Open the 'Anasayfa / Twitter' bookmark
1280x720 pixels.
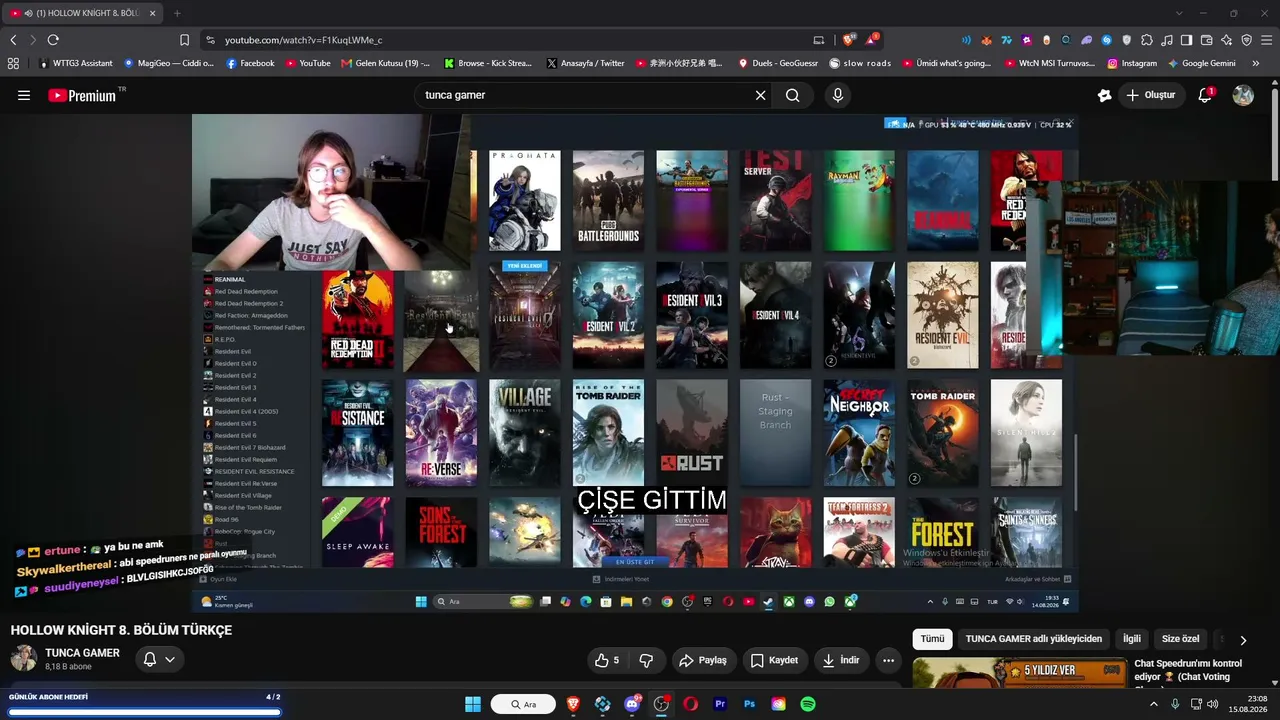tap(585, 63)
